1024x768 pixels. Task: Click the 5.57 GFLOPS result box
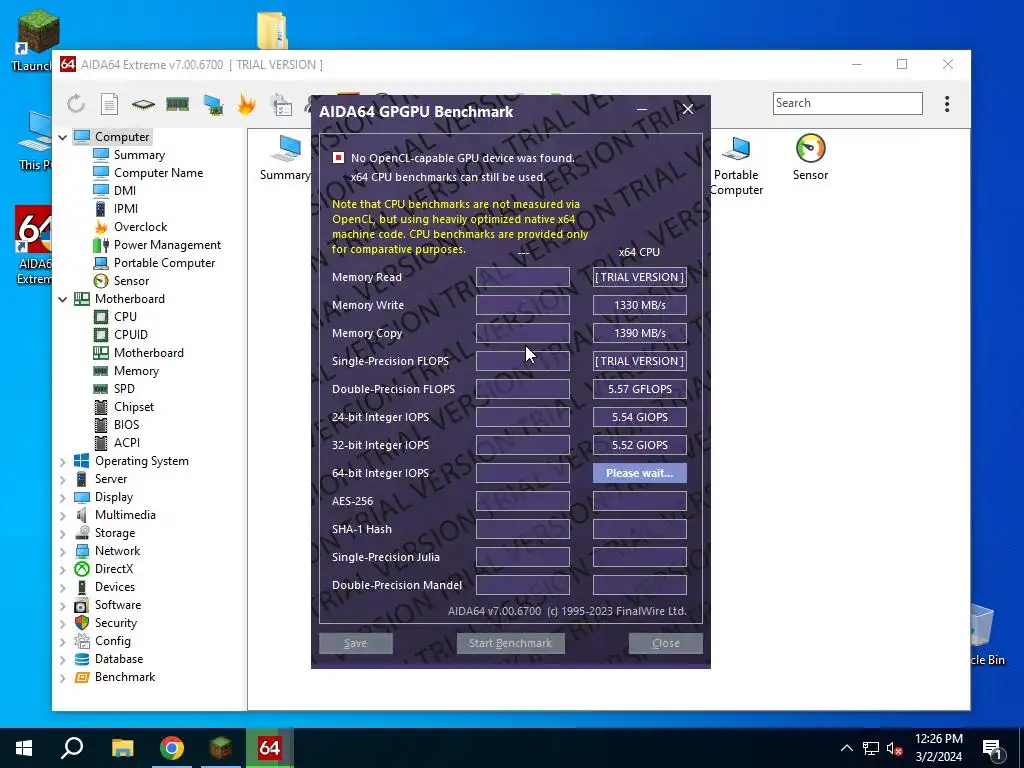[640, 389]
